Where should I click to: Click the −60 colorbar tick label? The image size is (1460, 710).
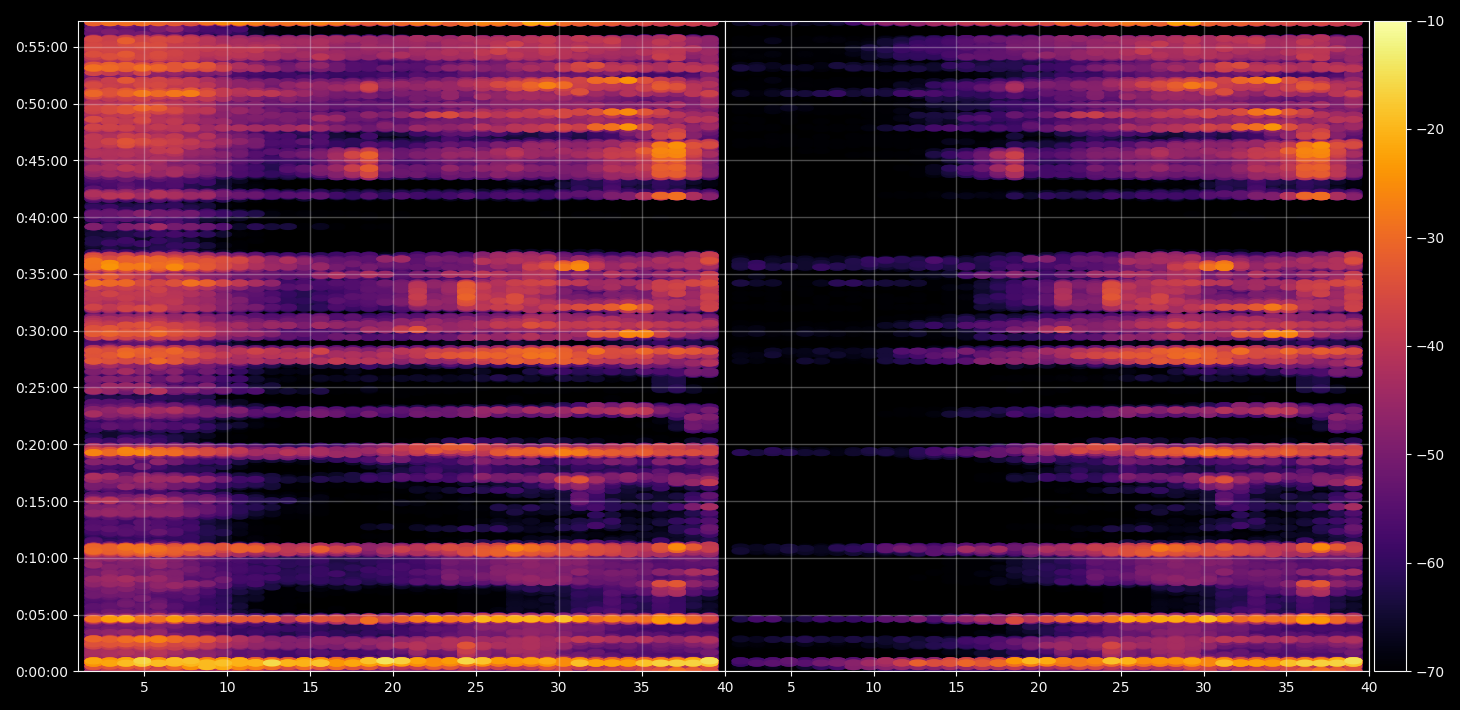pos(1428,563)
